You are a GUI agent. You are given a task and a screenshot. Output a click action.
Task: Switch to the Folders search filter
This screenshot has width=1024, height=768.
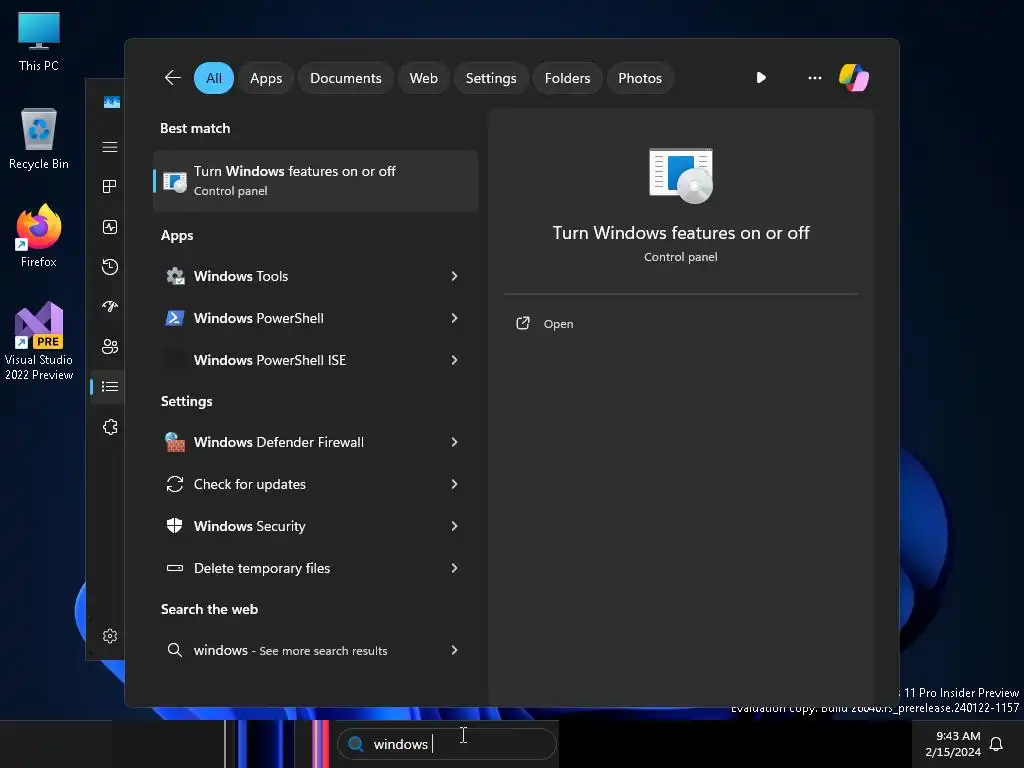pyautogui.click(x=567, y=78)
